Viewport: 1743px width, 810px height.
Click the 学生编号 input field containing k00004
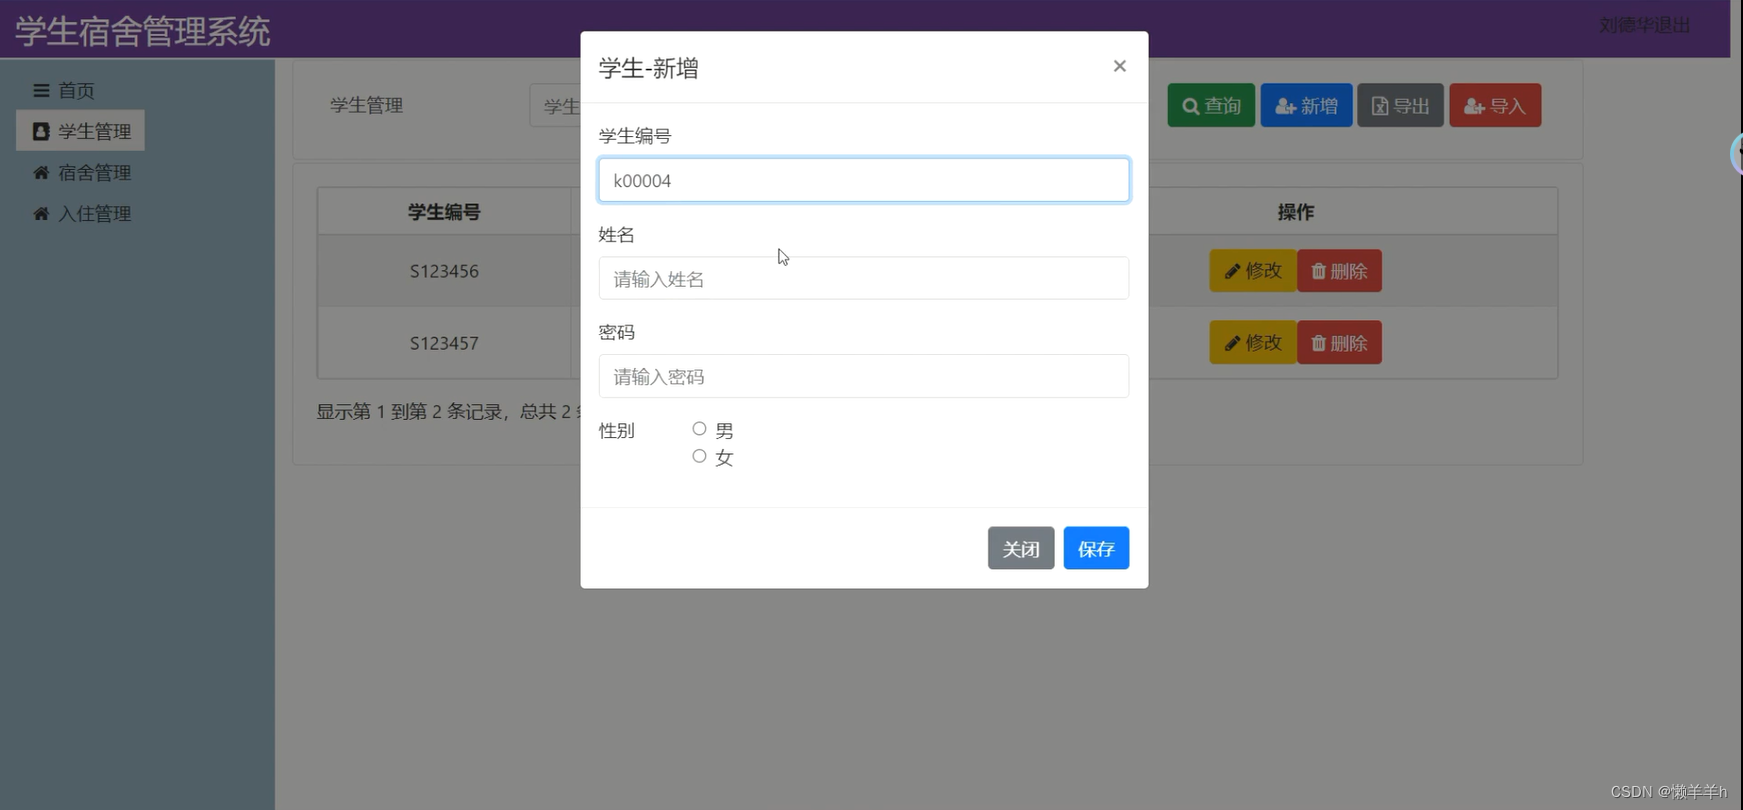click(864, 180)
